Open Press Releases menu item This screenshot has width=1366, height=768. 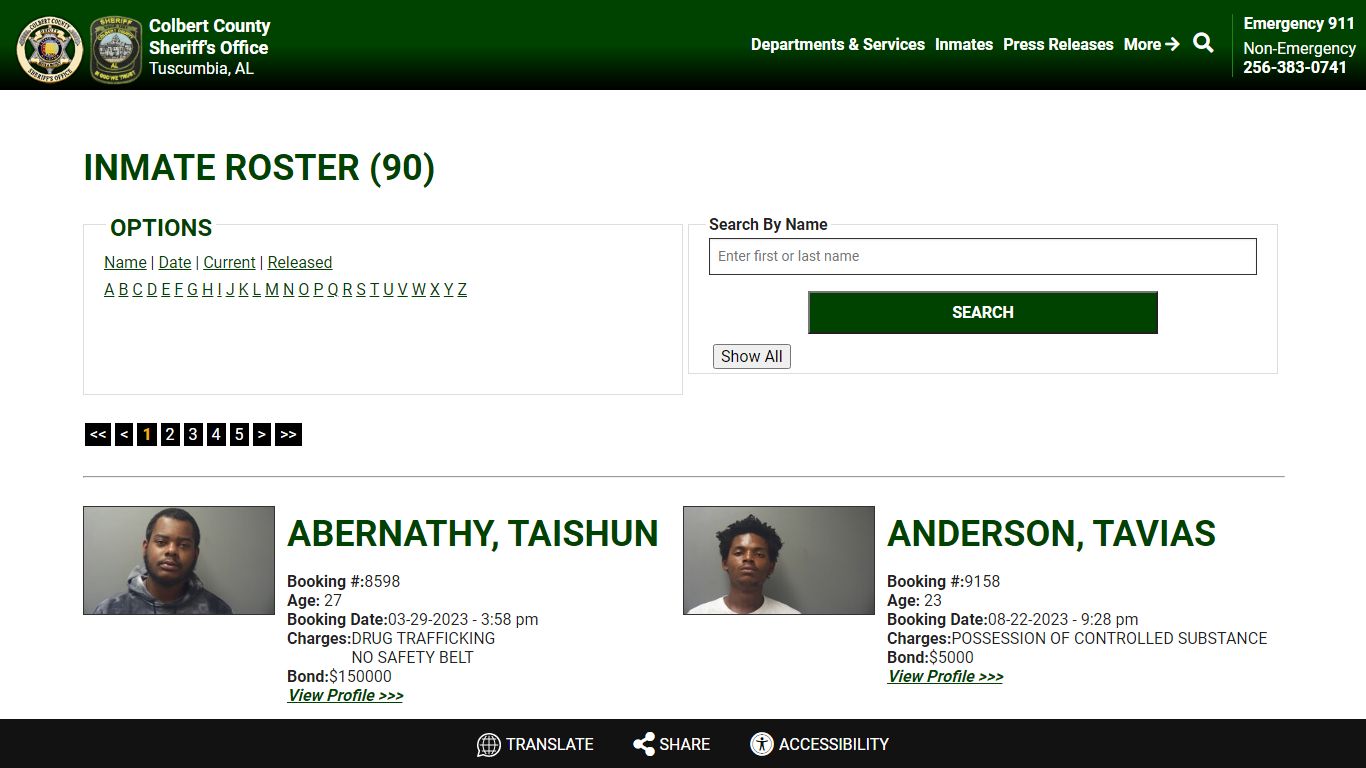[1058, 44]
